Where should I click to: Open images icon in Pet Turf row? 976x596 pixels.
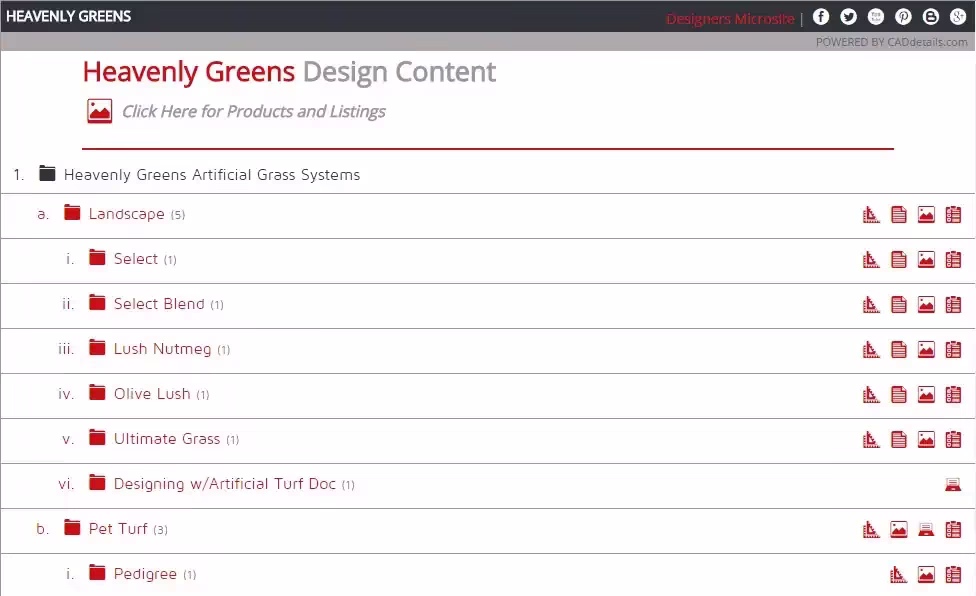pyautogui.click(x=898, y=529)
